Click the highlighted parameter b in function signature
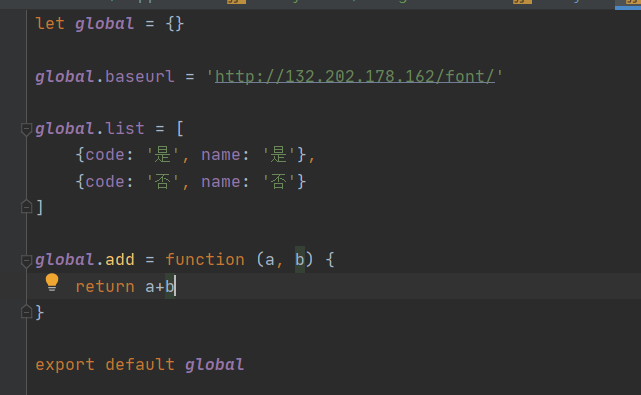This screenshot has width=641, height=395. (300, 260)
